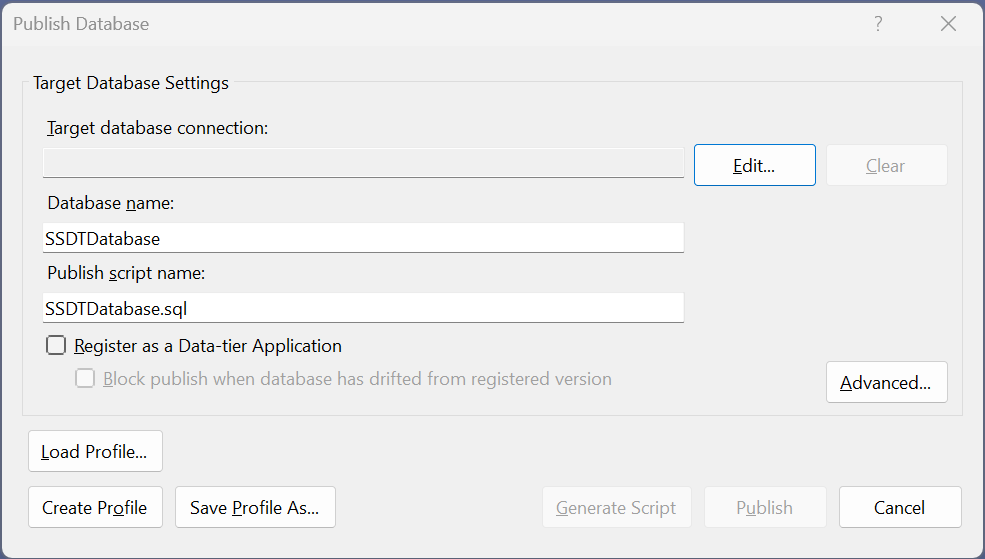Cancel the publish dialog
985x559 pixels.
[x=899, y=508]
